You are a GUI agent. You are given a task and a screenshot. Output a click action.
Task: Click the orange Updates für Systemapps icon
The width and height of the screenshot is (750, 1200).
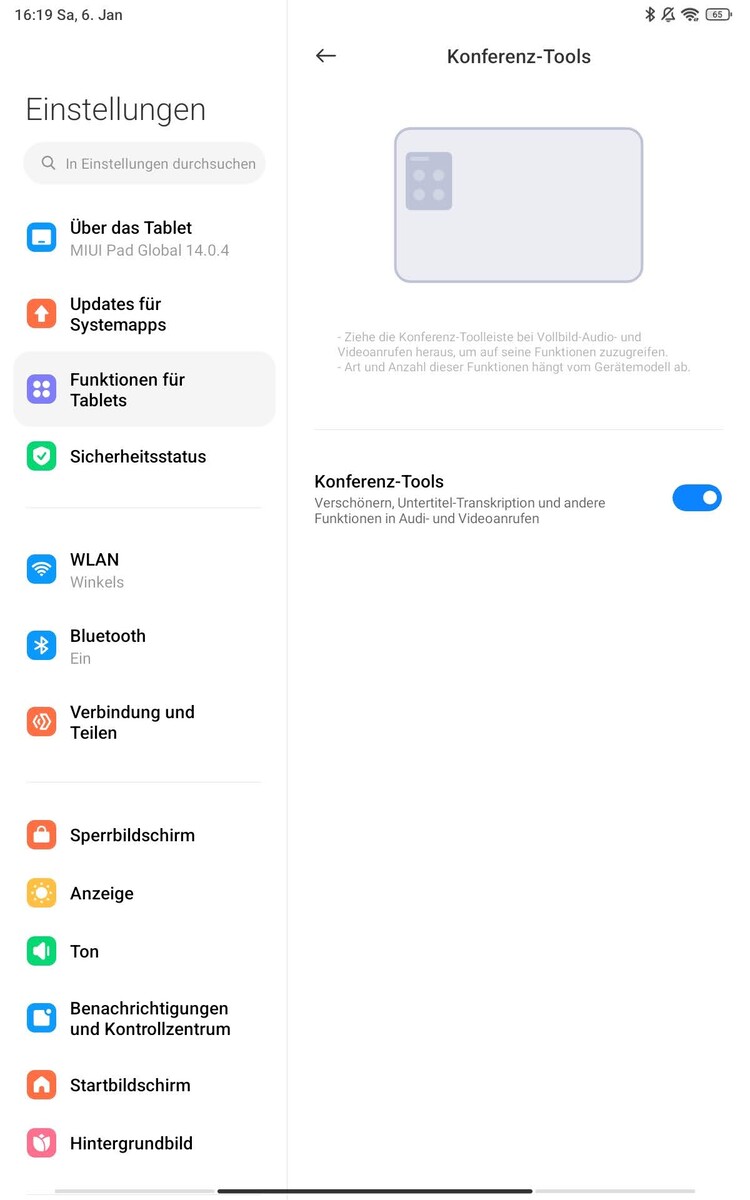tap(41, 314)
